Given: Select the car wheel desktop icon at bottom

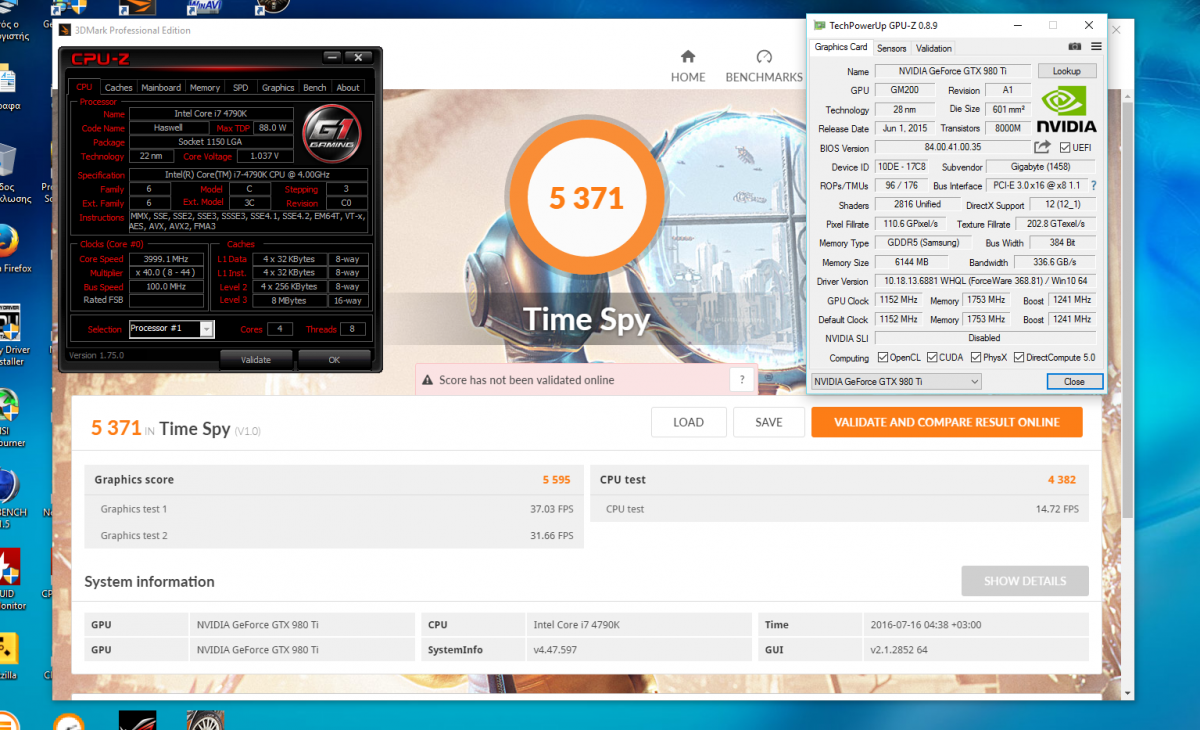Looking at the screenshot, I should coord(204,720).
